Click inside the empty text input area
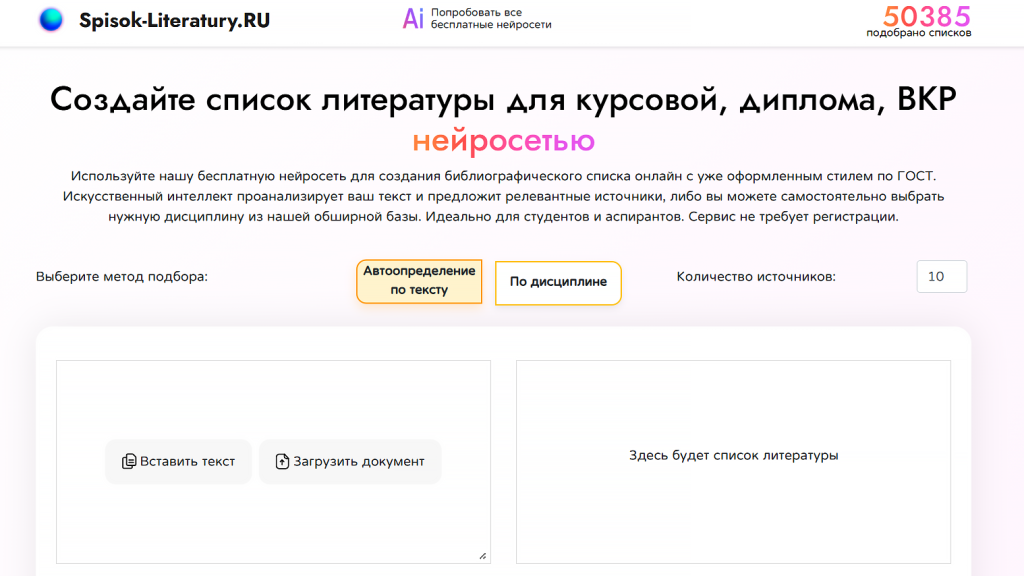The image size is (1024, 576). pos(272,400)
